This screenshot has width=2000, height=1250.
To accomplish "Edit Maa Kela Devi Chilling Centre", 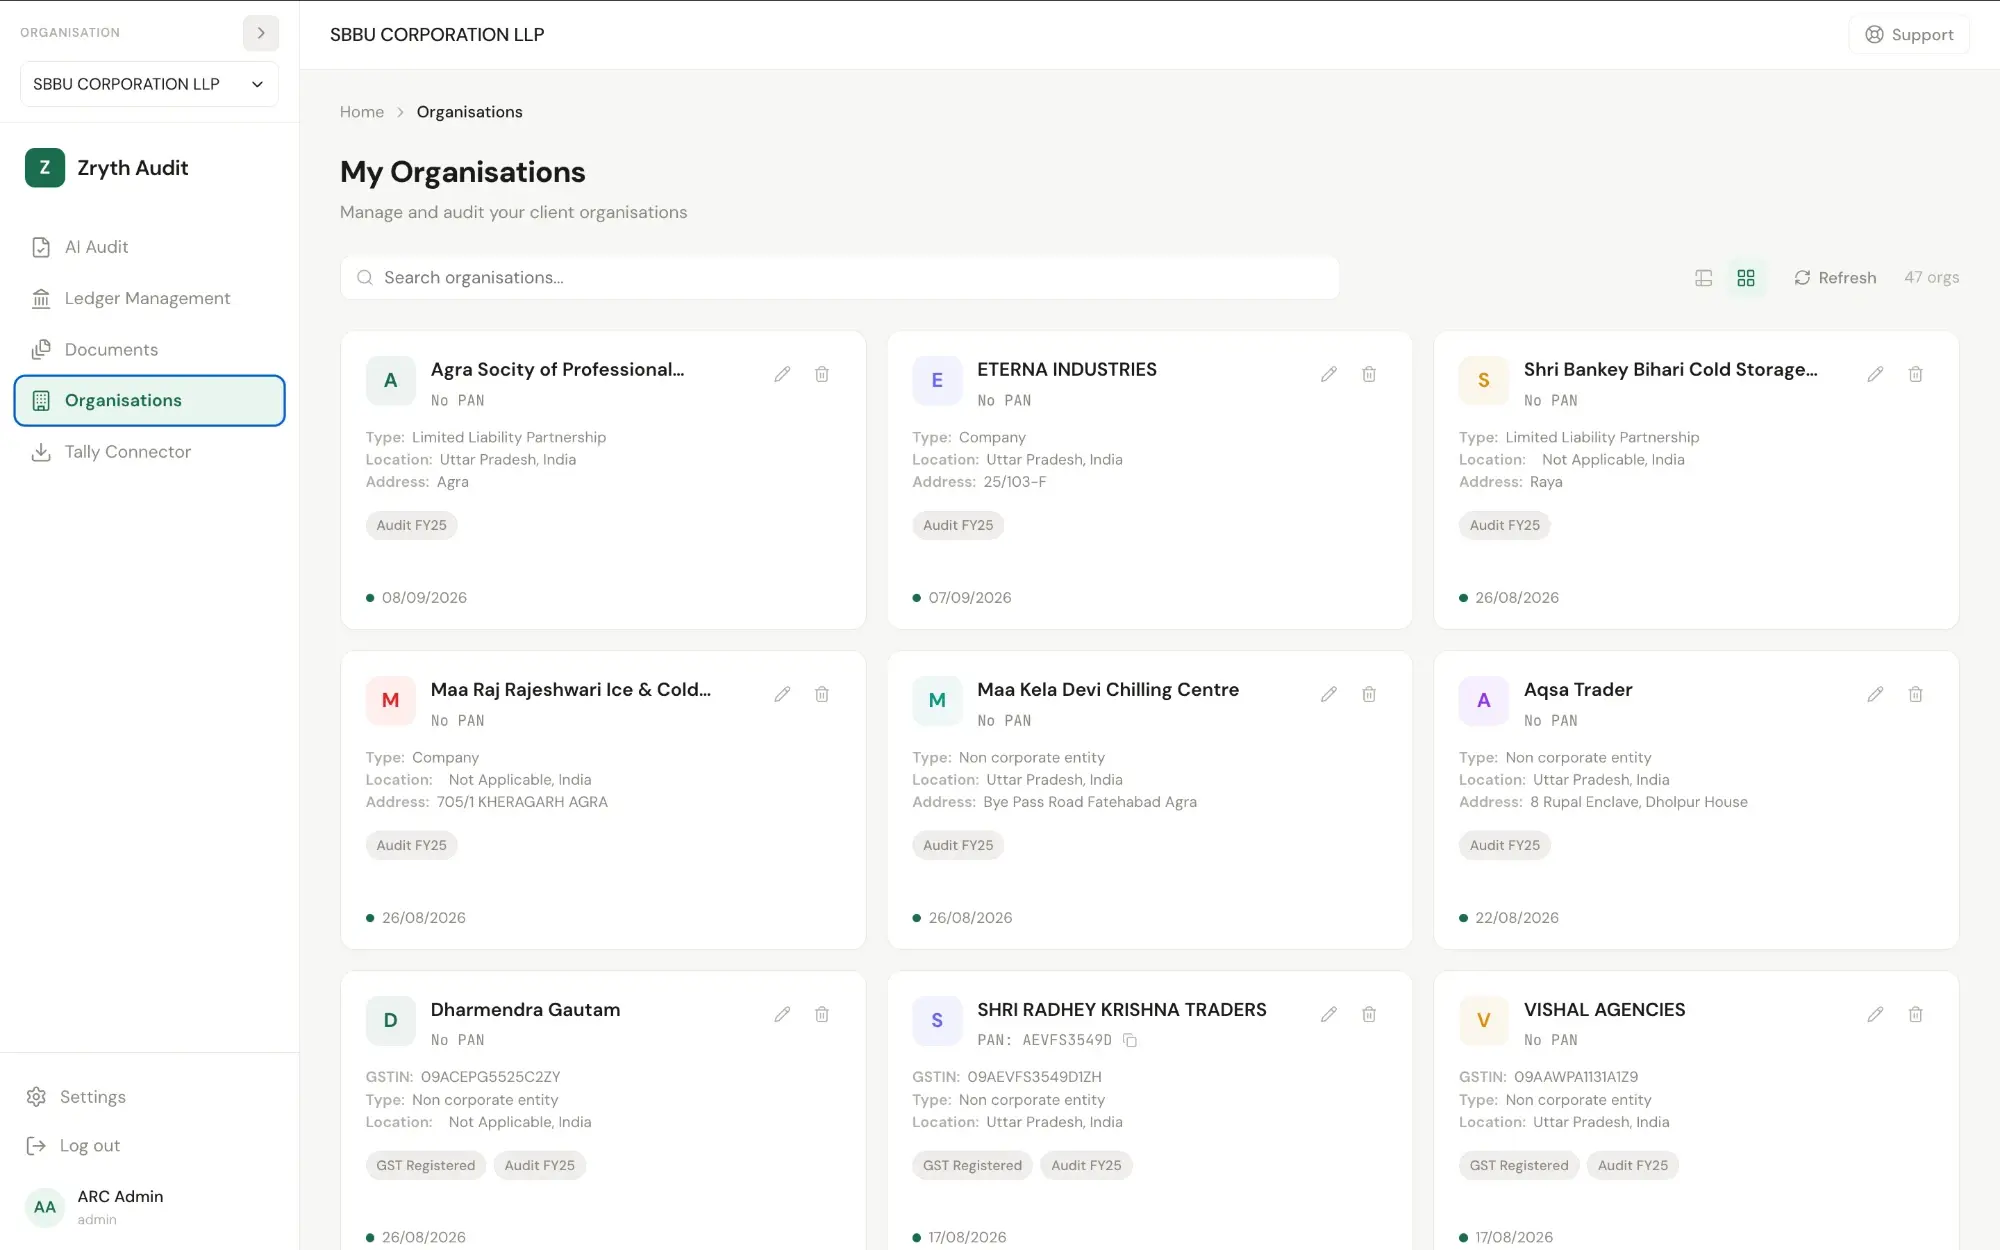I will [1329, 694].
